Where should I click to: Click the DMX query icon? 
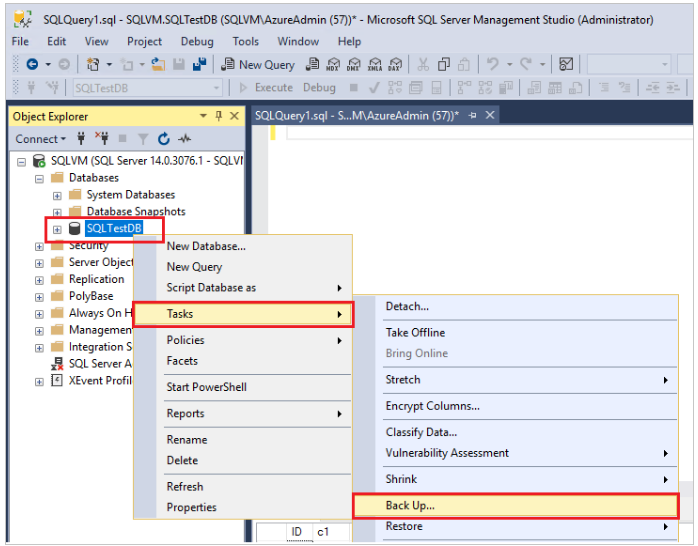pos(353,65)
